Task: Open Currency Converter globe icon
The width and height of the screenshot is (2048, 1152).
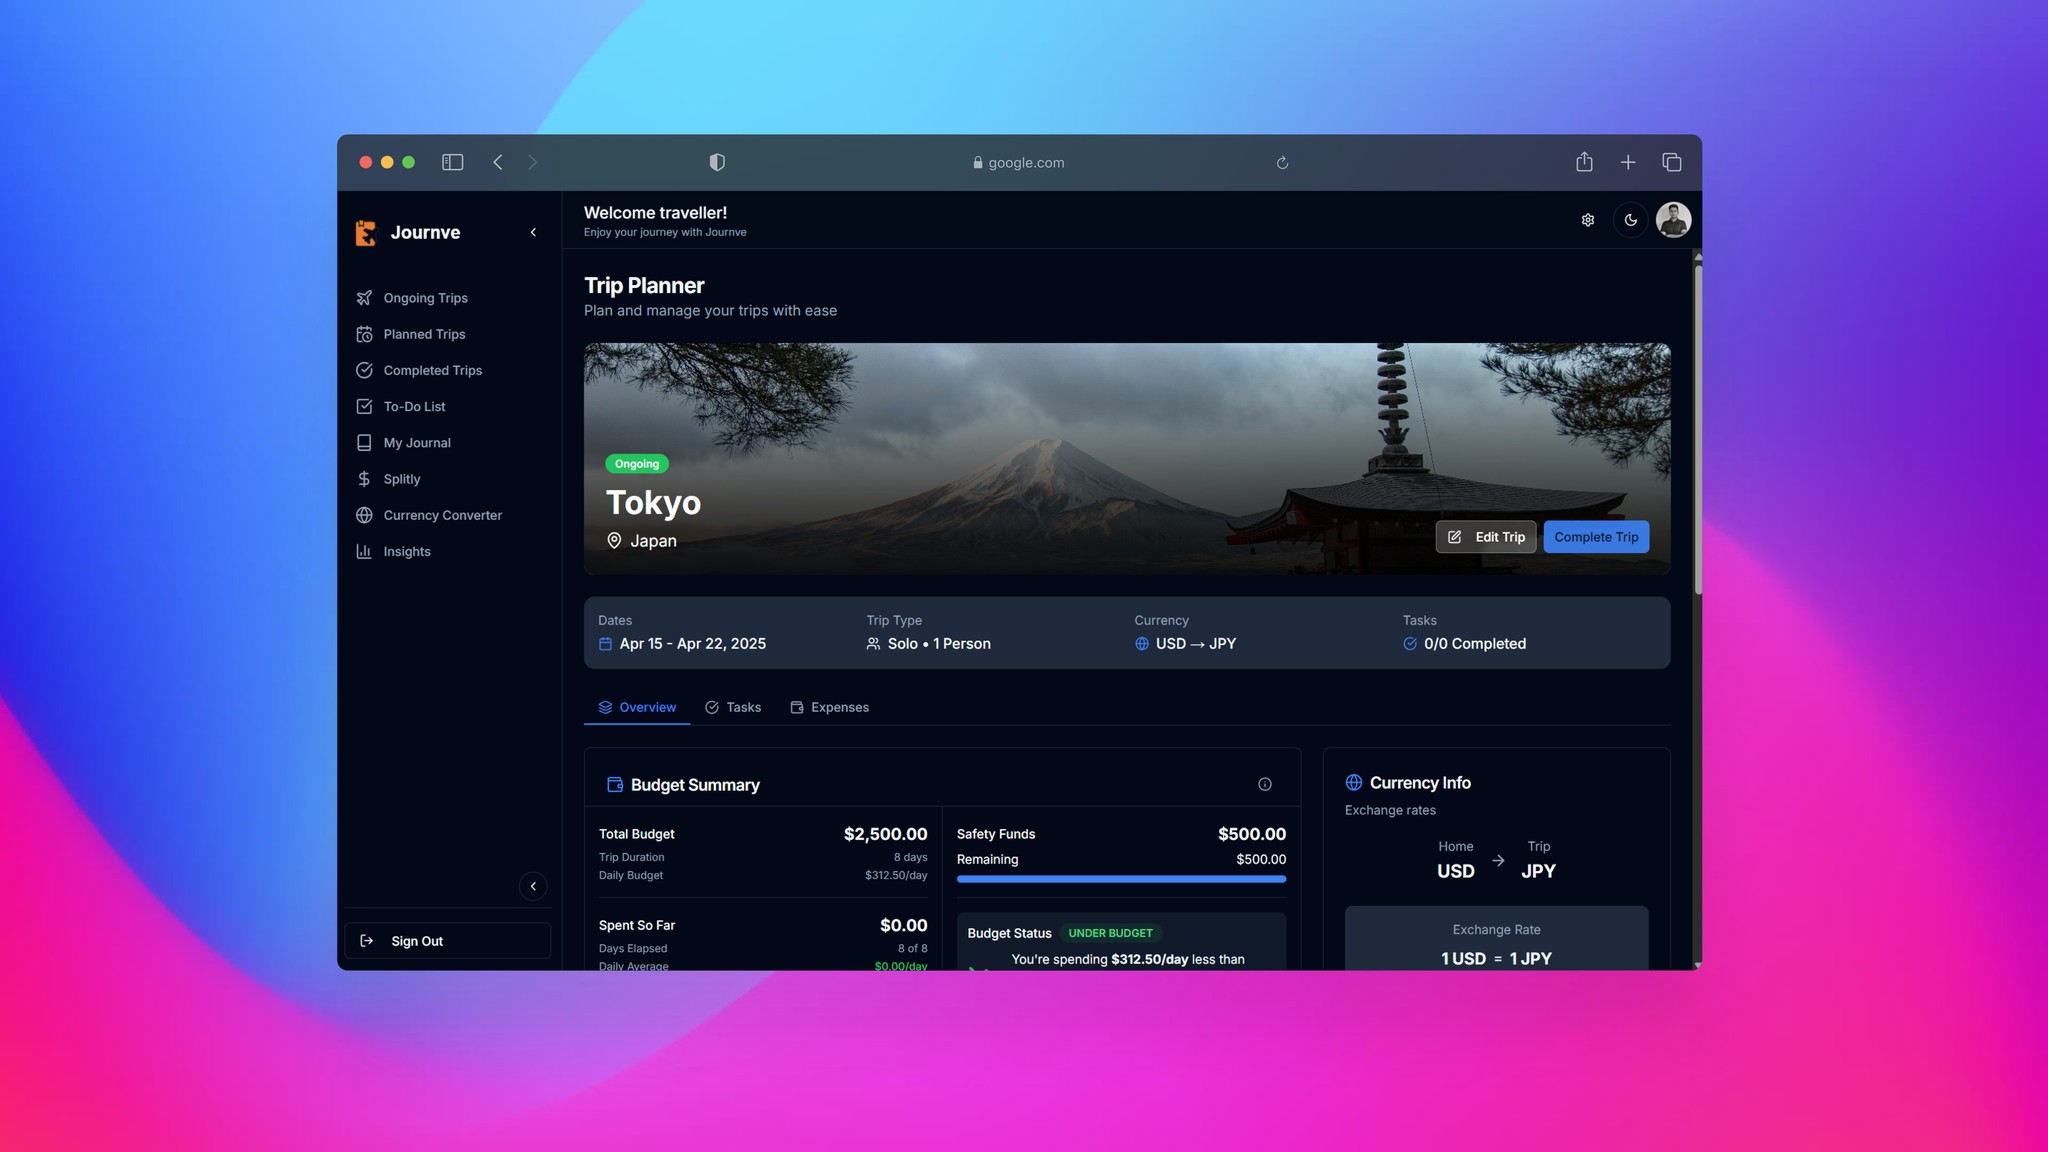Action: (364, 515)
